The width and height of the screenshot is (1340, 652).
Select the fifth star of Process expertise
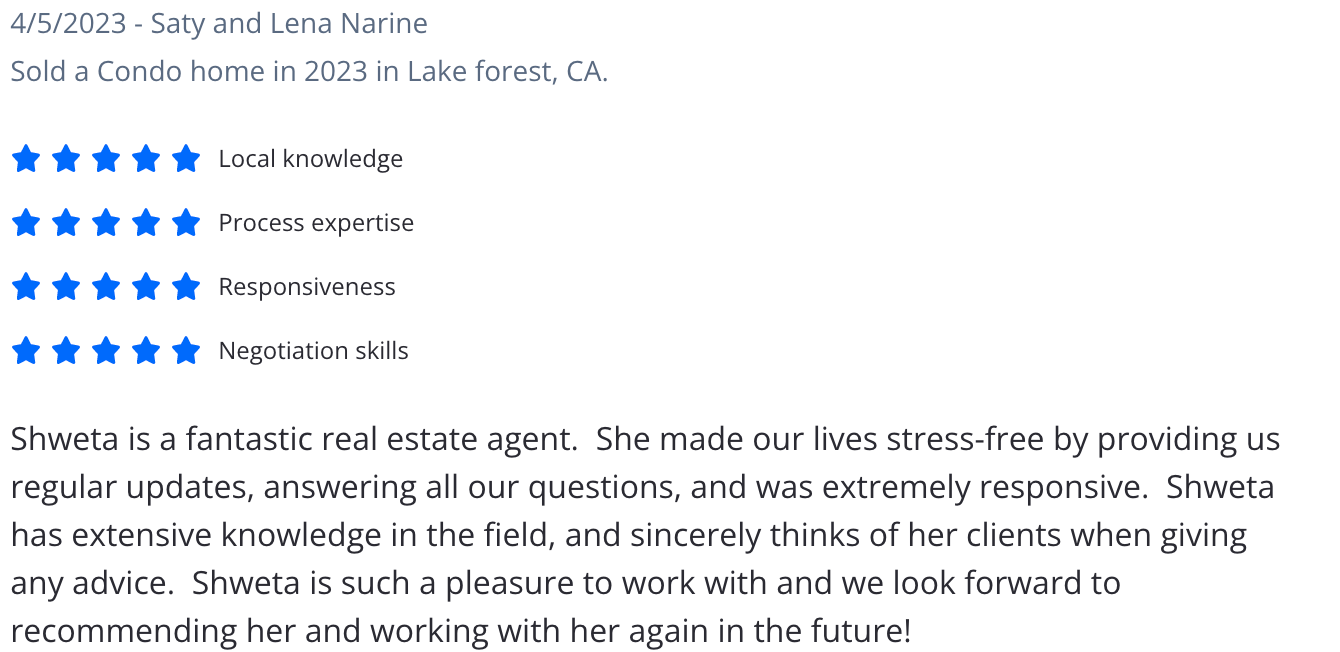coord(186,222)
